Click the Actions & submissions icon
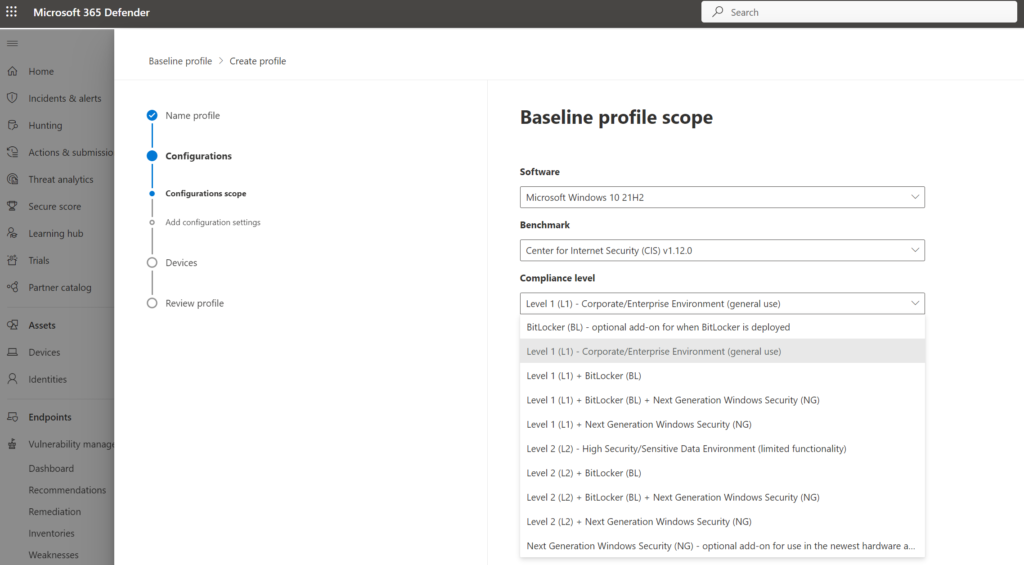The width and height of the screenshot is (1024, 565). [12, 152]
